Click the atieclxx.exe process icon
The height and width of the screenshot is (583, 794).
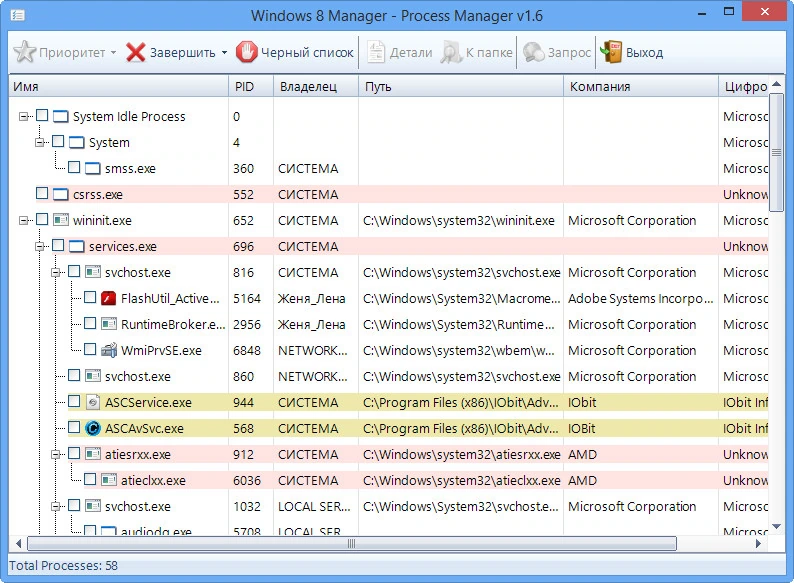[108, 480]
